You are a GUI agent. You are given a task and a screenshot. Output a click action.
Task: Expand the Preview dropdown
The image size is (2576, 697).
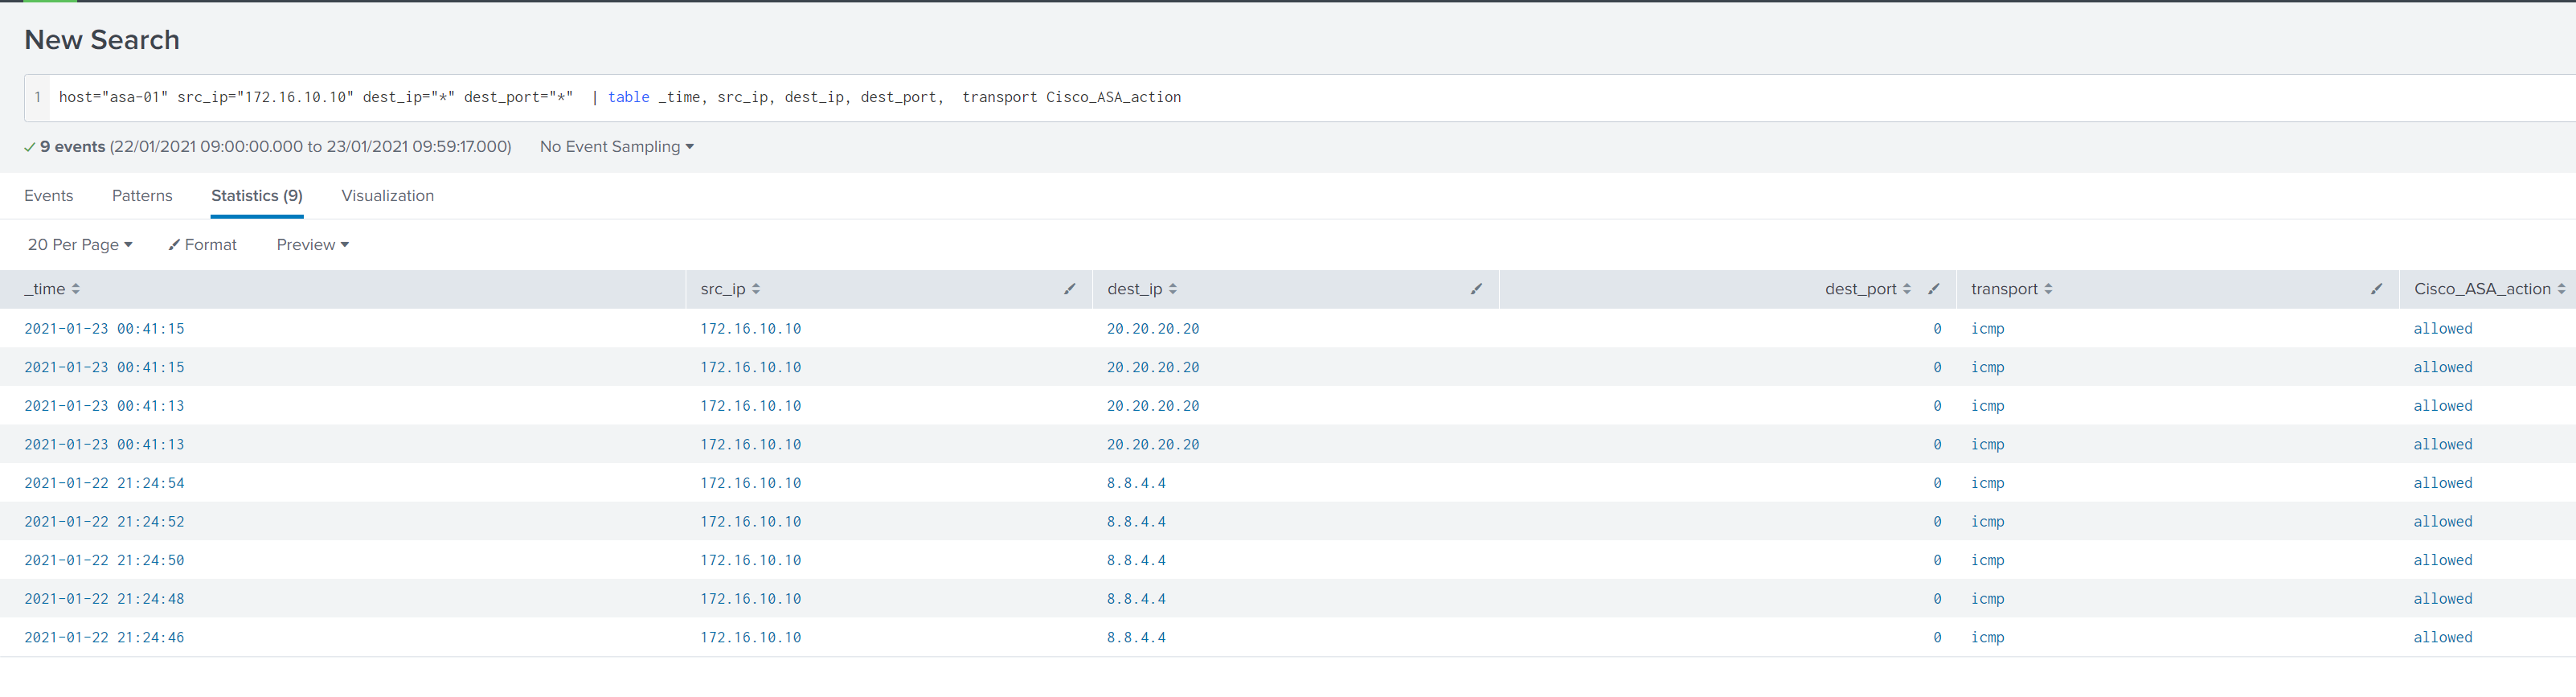coord(312,245)
